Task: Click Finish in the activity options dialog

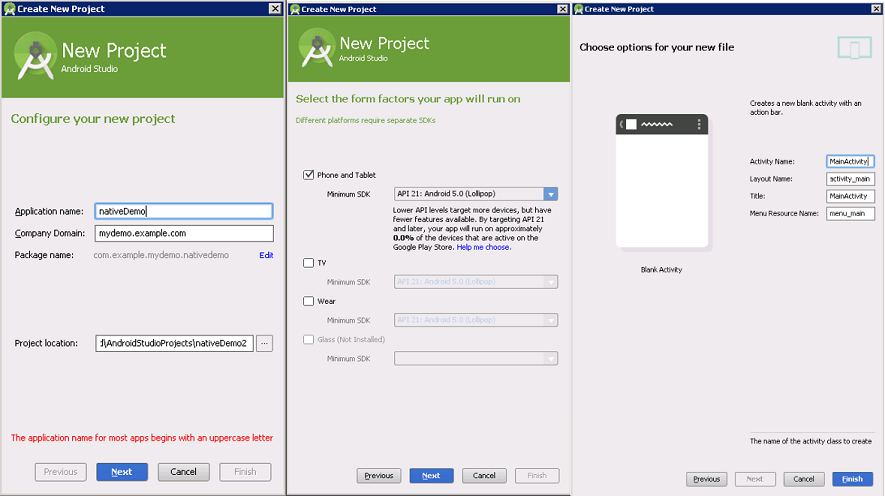Action: pyautogui.click(x=852, y=479)
